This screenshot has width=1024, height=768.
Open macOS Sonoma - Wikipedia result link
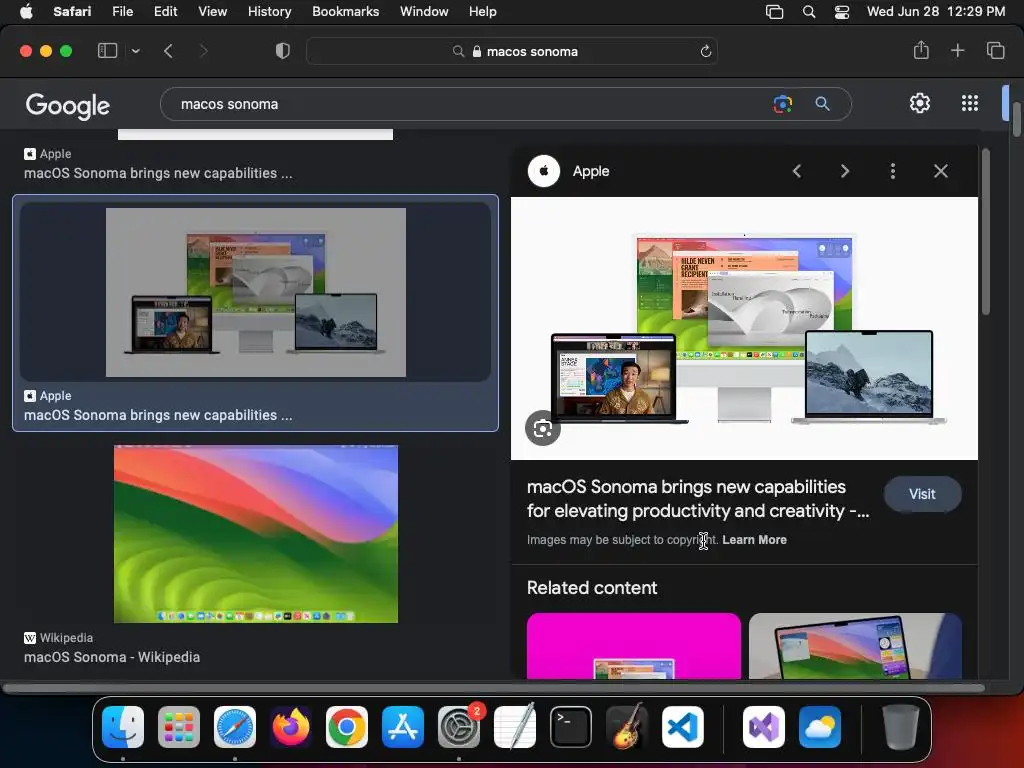112,658
